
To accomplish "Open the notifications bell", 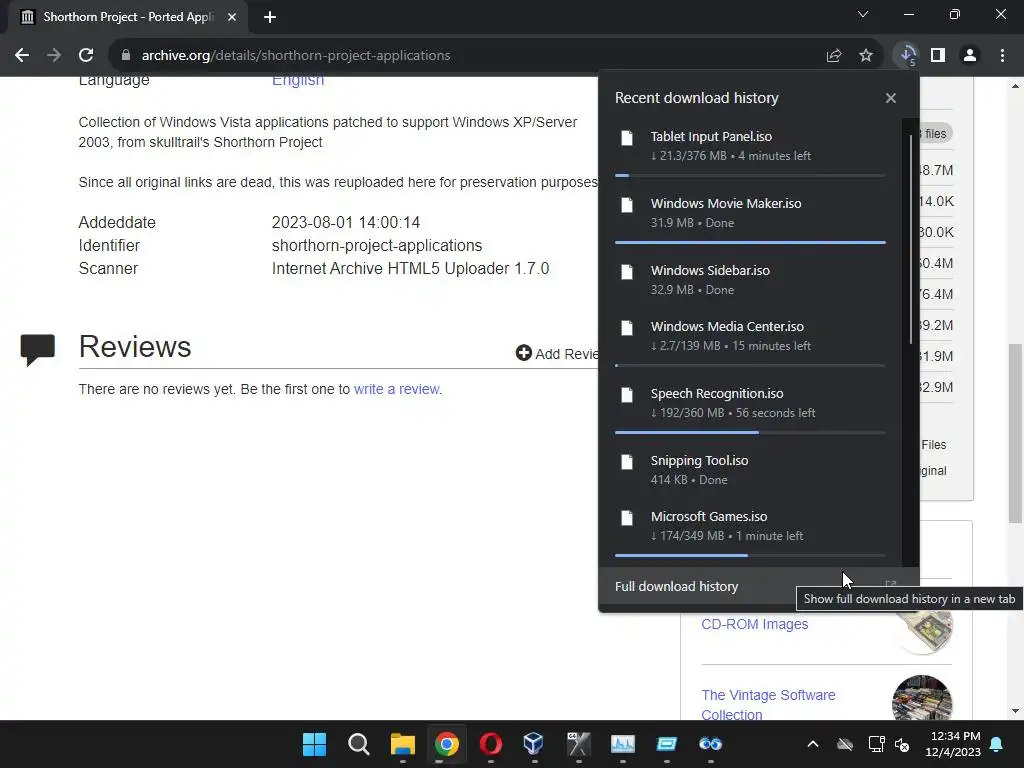I will pyautogui.click(x=997, y=744).
